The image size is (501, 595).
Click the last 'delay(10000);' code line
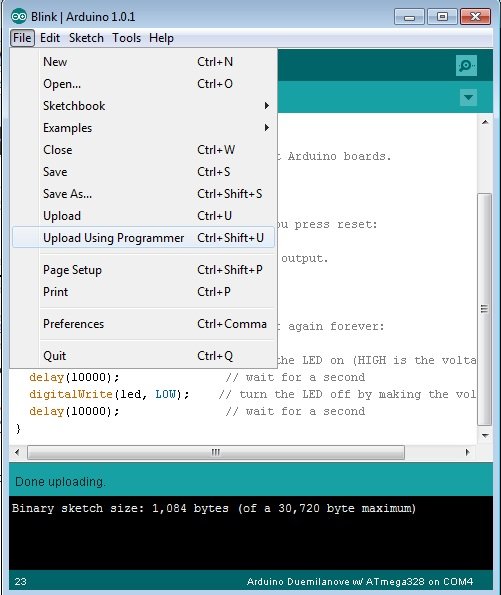[x=74, y=411]
